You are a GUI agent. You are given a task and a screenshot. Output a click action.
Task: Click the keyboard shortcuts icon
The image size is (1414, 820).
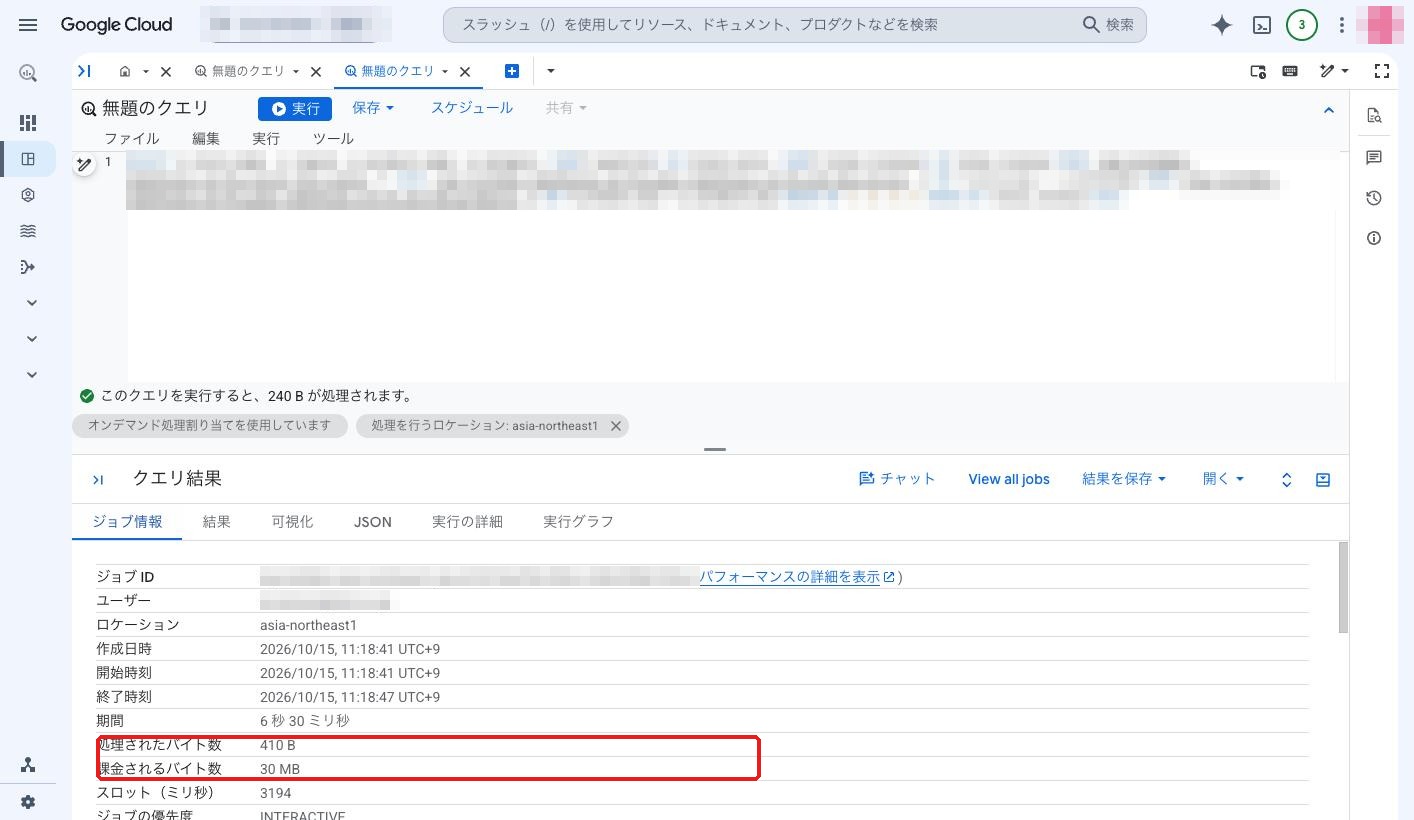1290,71
